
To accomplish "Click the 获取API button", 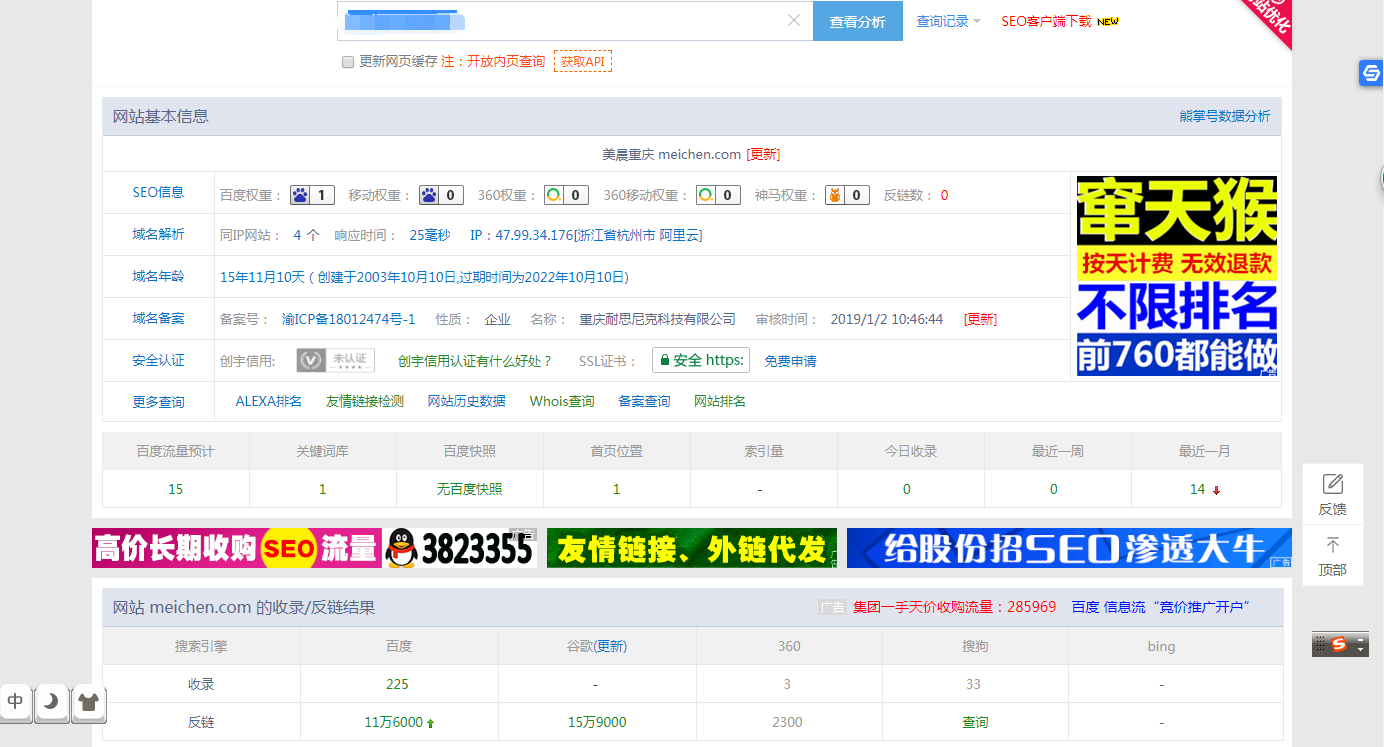I will (583, 61).
